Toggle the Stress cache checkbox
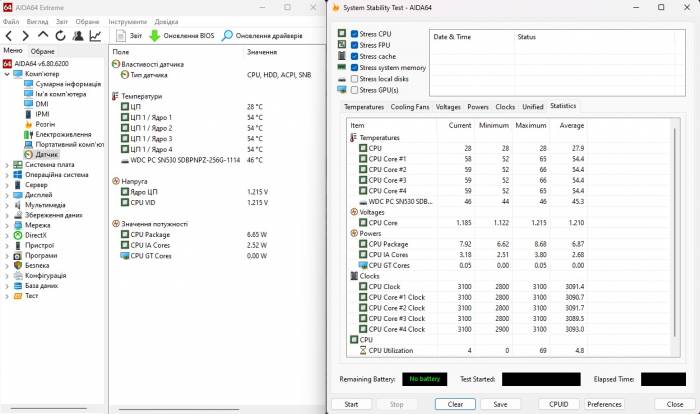This screenshot has height=414, width=700. pos(354,56)
